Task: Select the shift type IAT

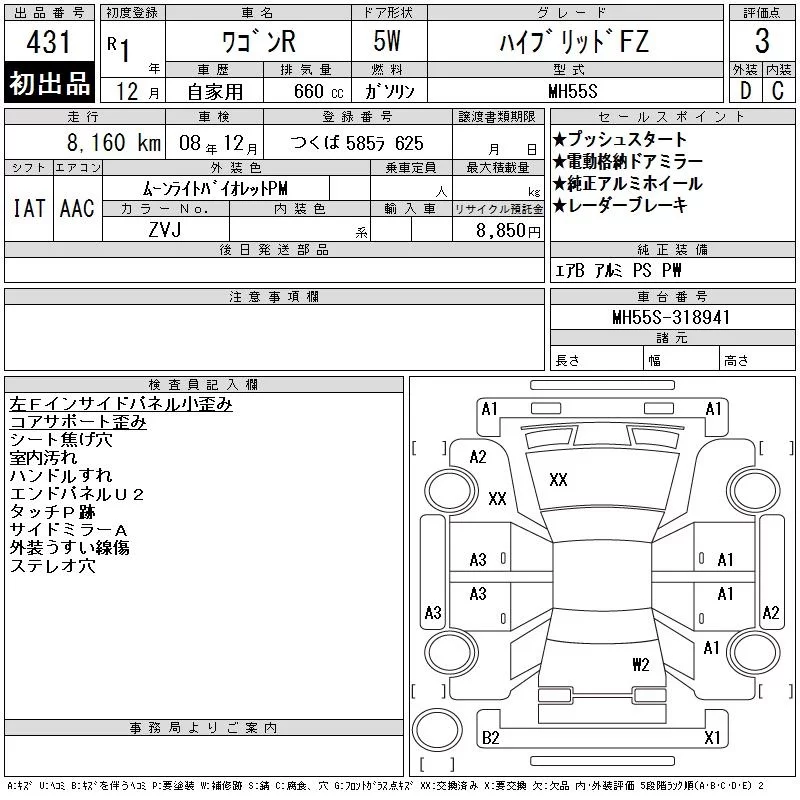Action: click(x=29, y=208)
